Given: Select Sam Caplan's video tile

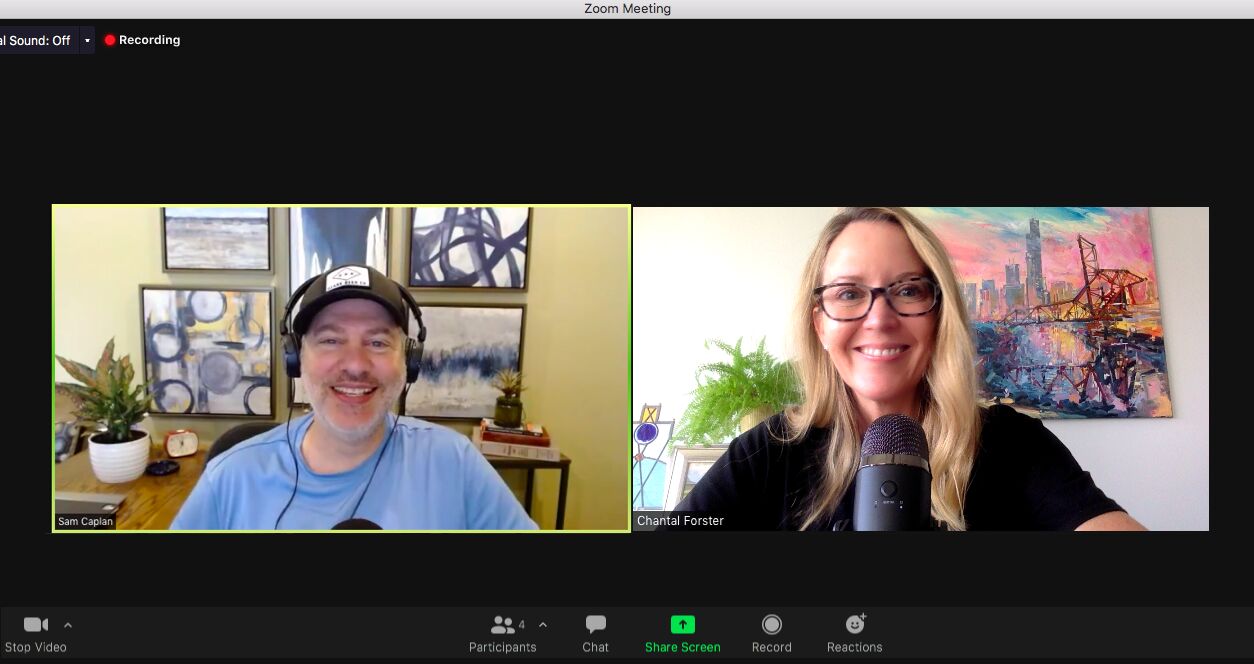Looking at the screenshot, I should (x=341, y=368).
